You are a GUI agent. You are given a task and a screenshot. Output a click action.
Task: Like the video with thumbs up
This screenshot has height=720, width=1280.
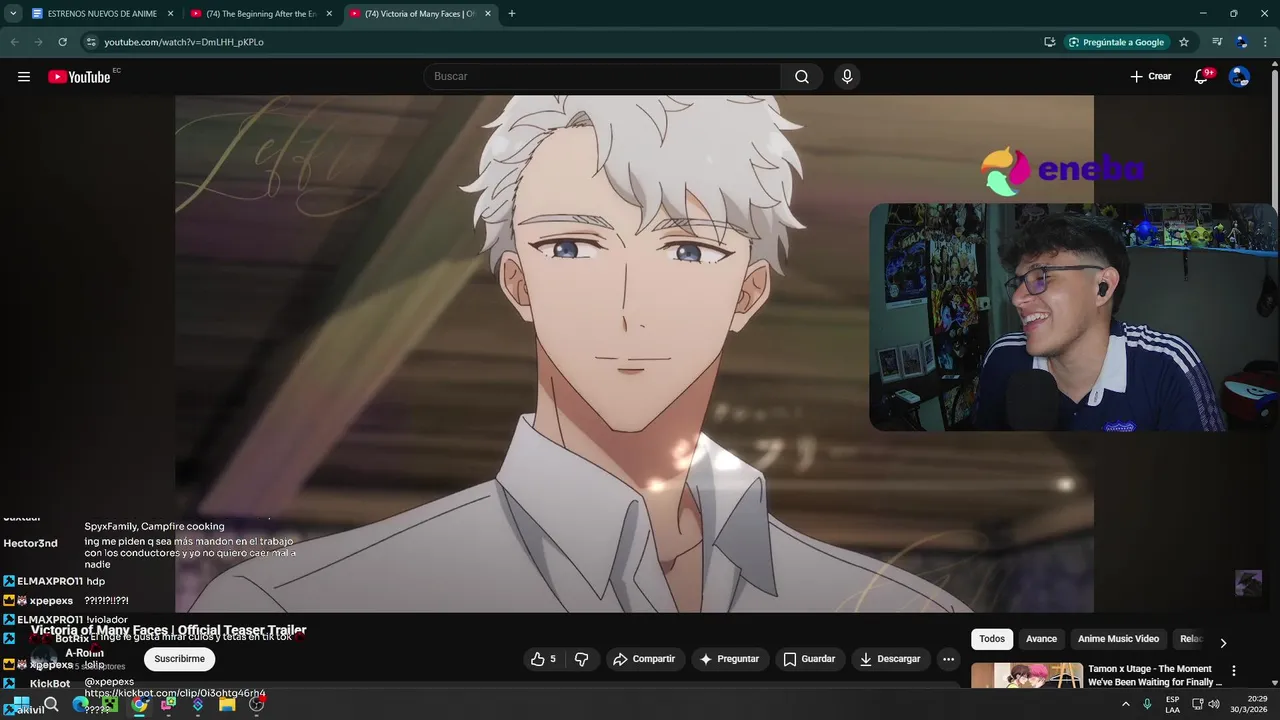click(543, 659)
